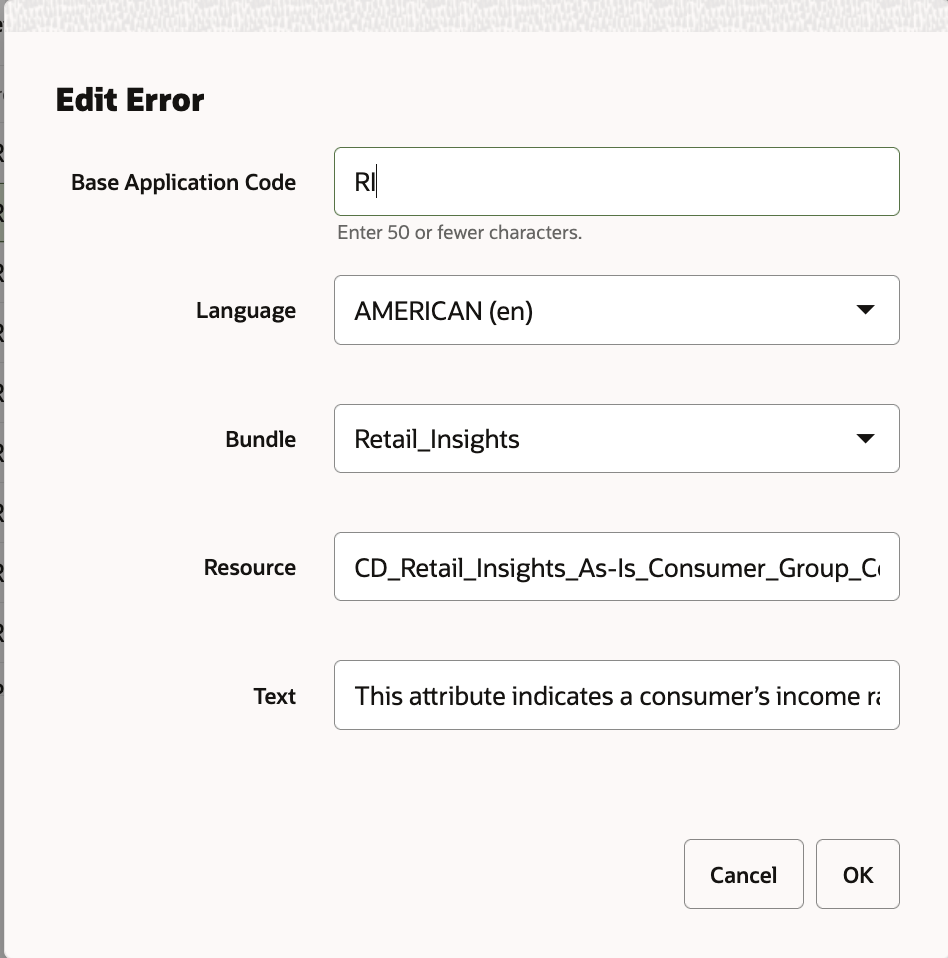Cancel the Edit Error dialog

pos(743,874)
